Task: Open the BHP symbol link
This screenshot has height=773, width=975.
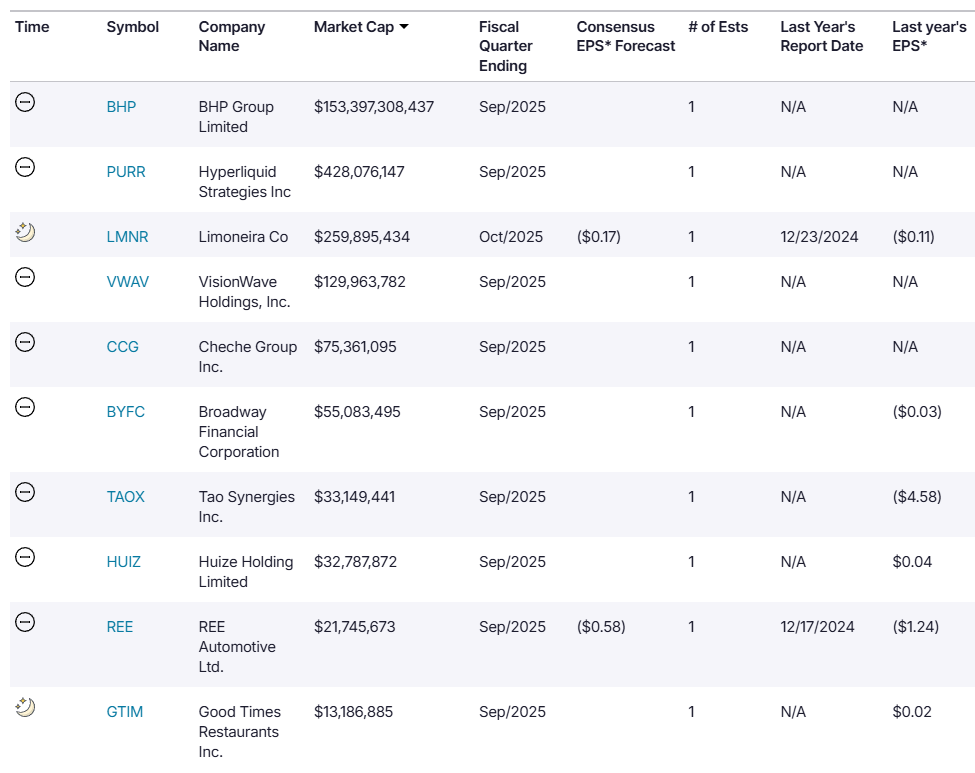Action: (121, 107)
